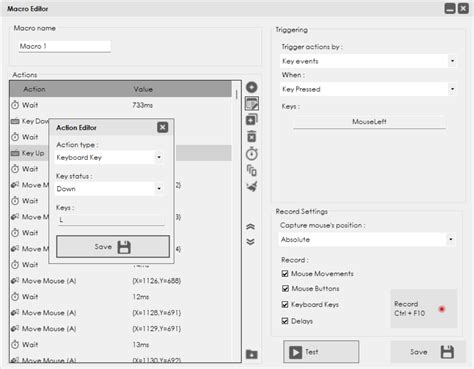This screenshot has width=474, height=369.
Task: Expand the Trigger actions by Key events dropdown
Action: coord(368,61)
